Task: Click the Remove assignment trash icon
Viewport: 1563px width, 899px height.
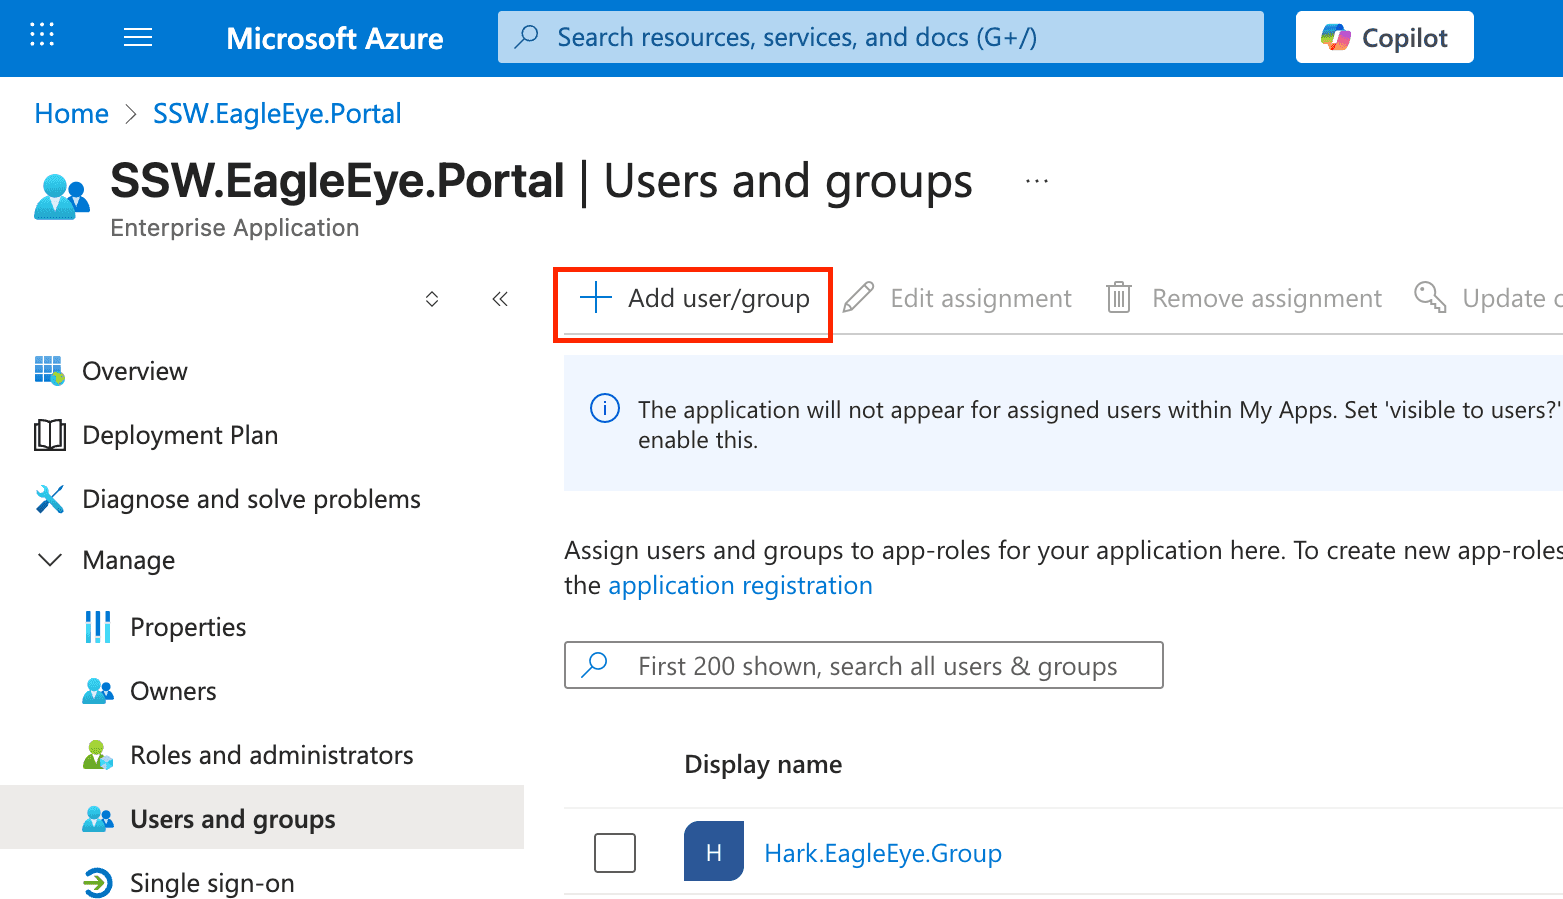Action: (1118, 297)
